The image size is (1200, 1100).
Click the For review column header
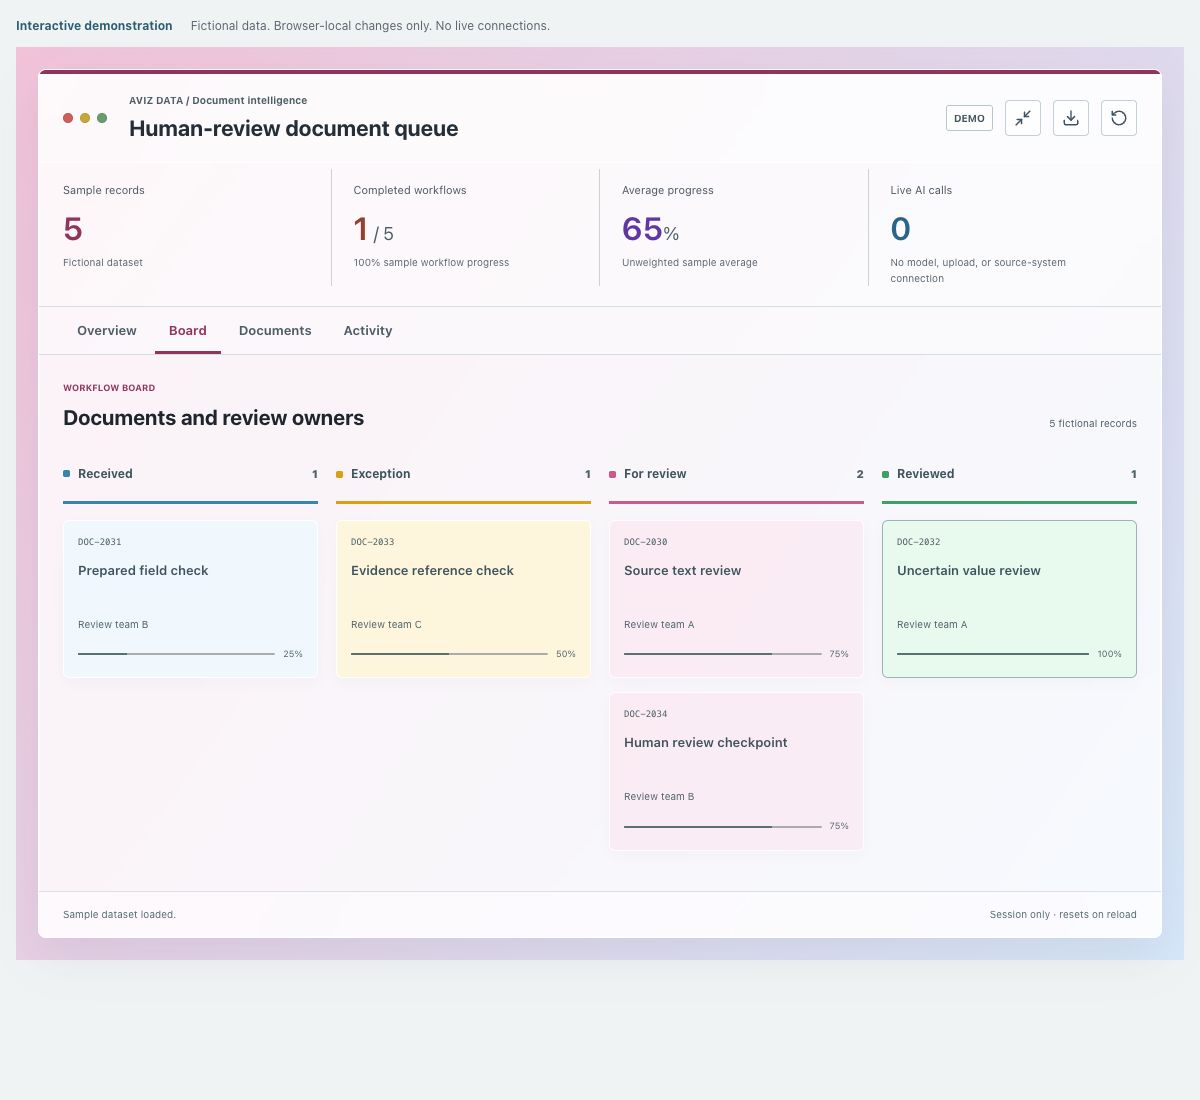click(x=736, y=474)
